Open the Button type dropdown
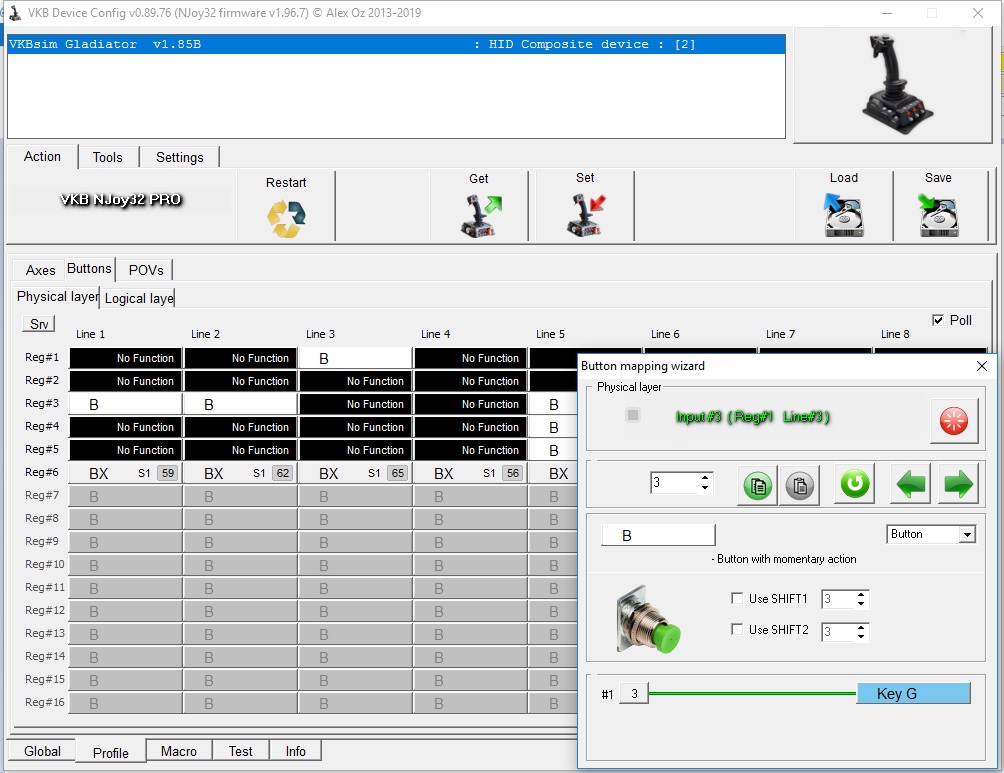Viewport: 1004px width, 773px height. [x=967, y=534]
